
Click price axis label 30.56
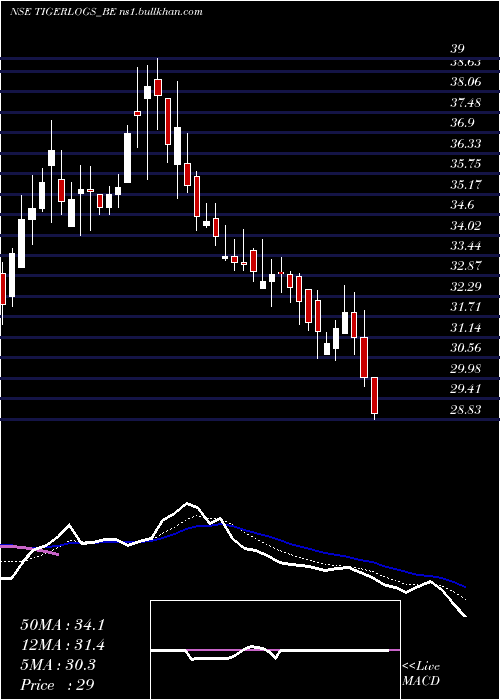[x=465, y=348]
